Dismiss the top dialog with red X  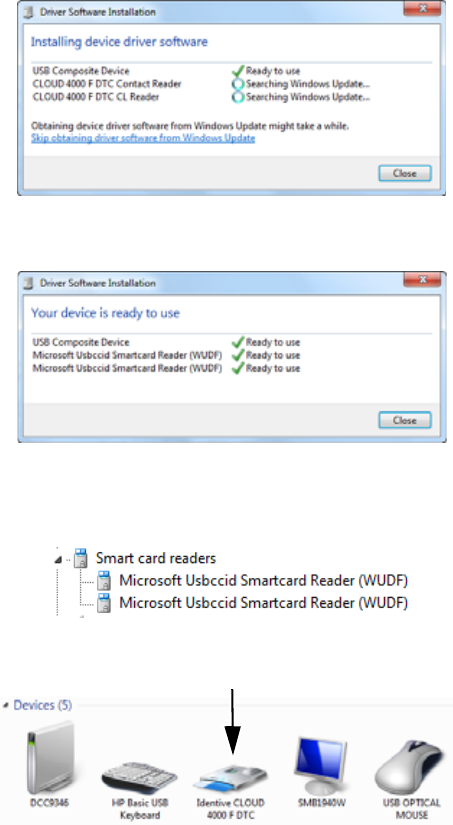click(x=422, y=9)
